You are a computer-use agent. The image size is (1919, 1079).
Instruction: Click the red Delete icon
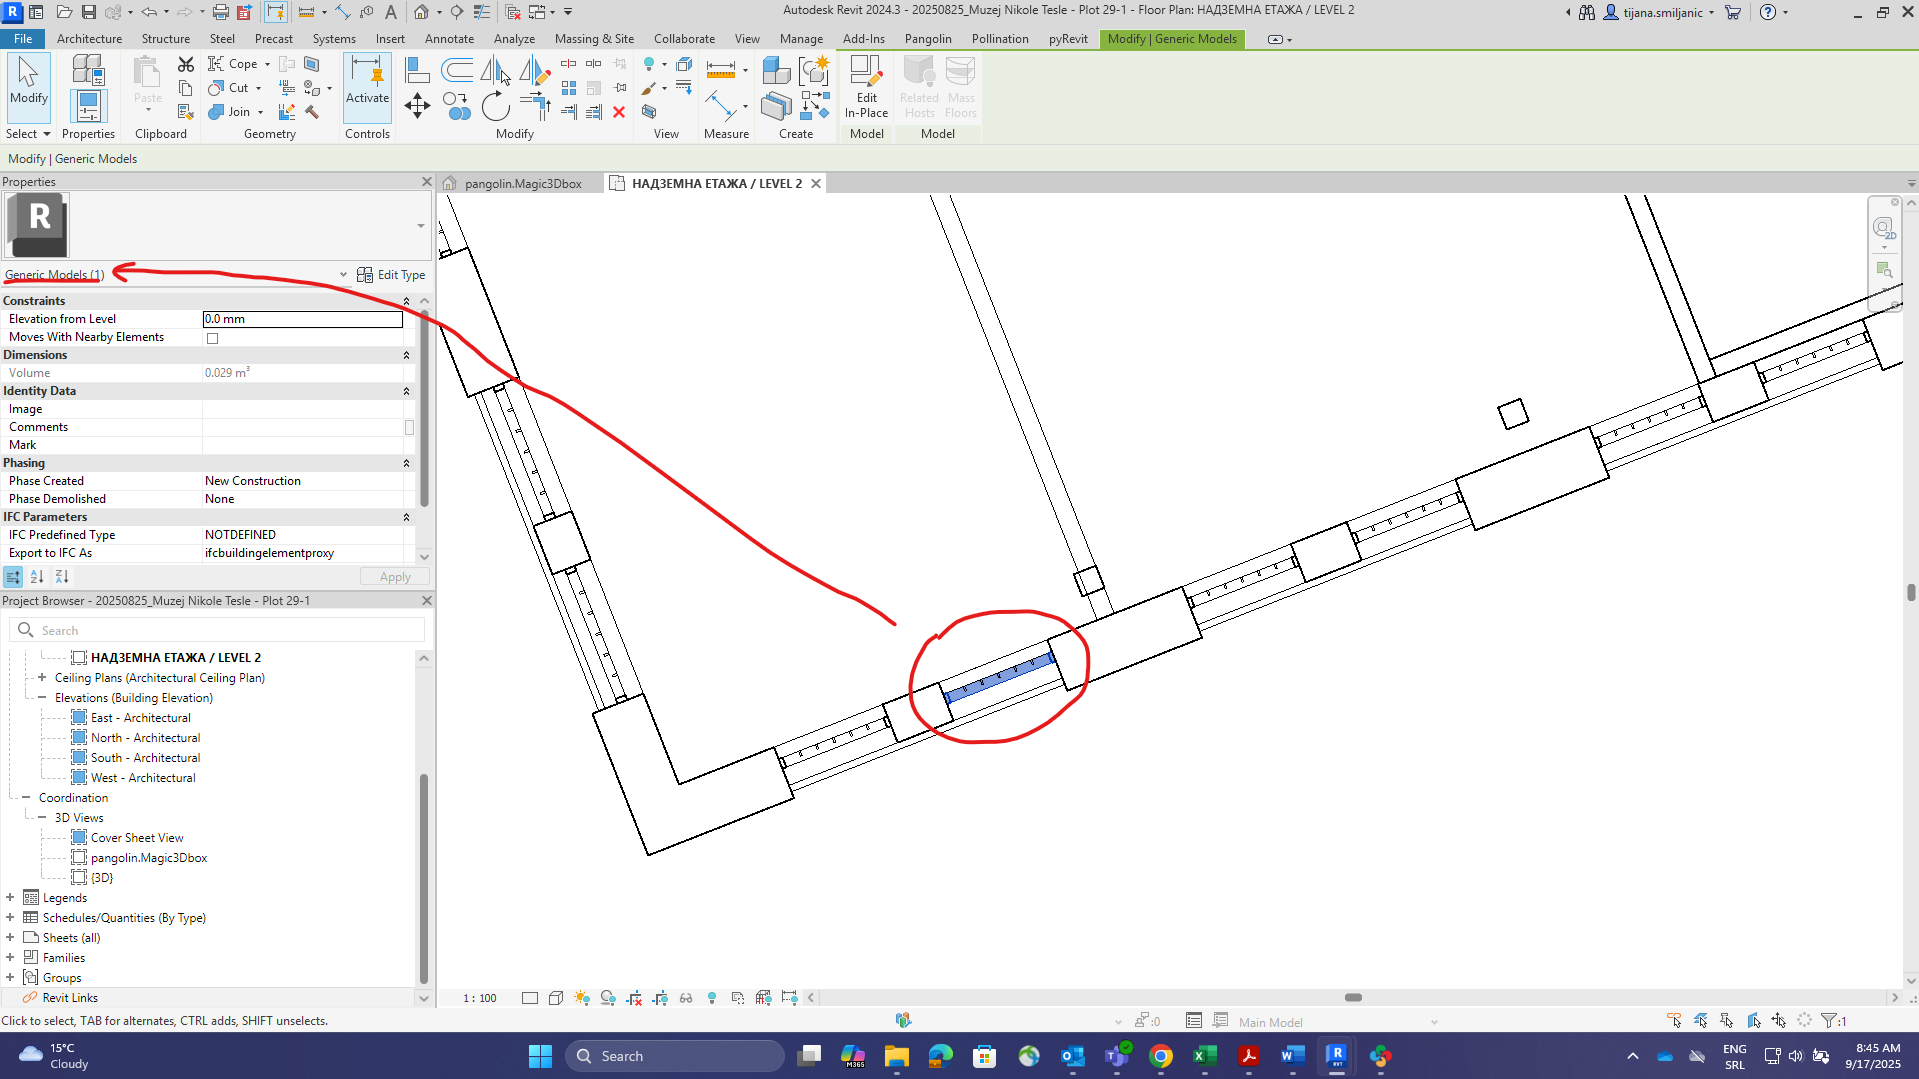click(619, 112)
